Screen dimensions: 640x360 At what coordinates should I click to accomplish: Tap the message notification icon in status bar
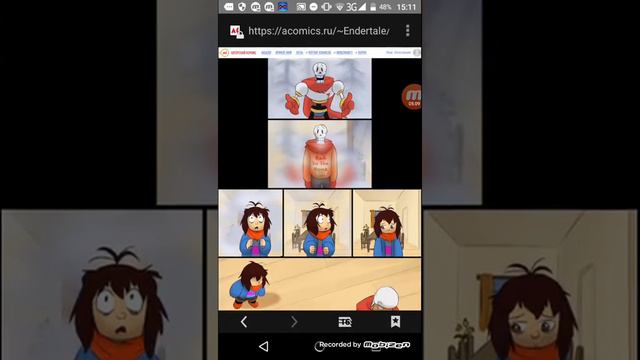pyautogui.click(x=229, y=7)
